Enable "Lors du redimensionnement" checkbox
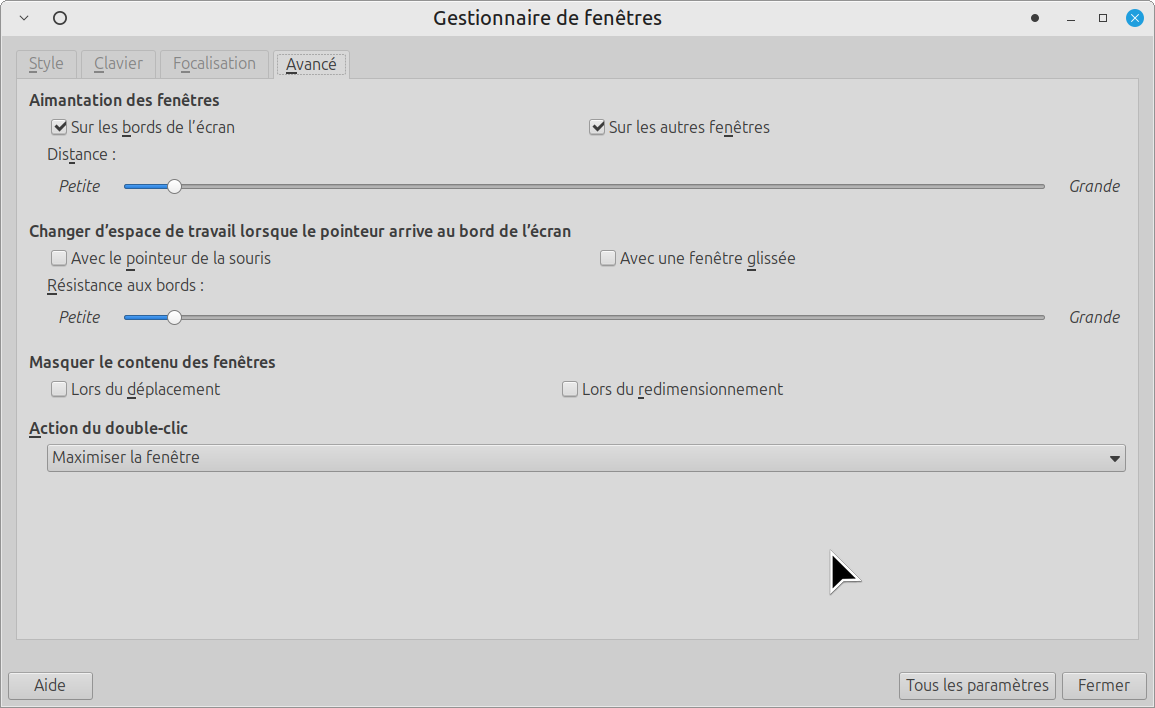This screenshot has height=708, width=1155. pos(570,390)
